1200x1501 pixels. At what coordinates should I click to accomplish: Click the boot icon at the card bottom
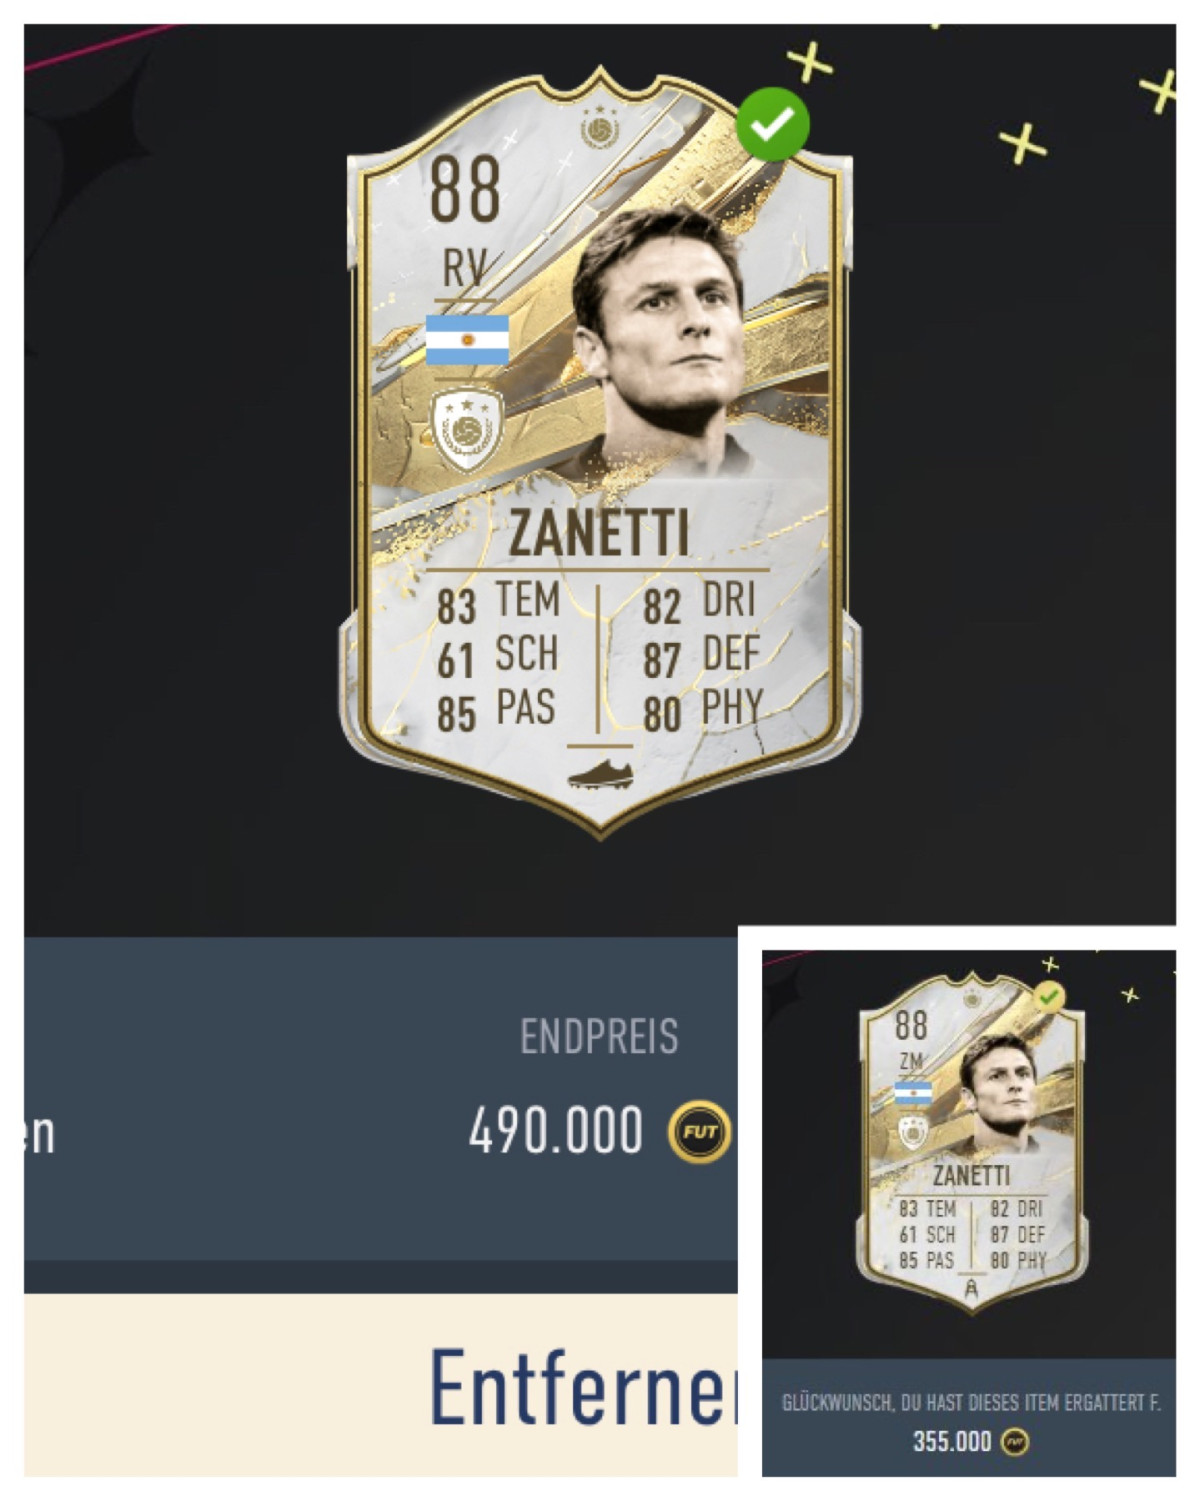[599, 774]
